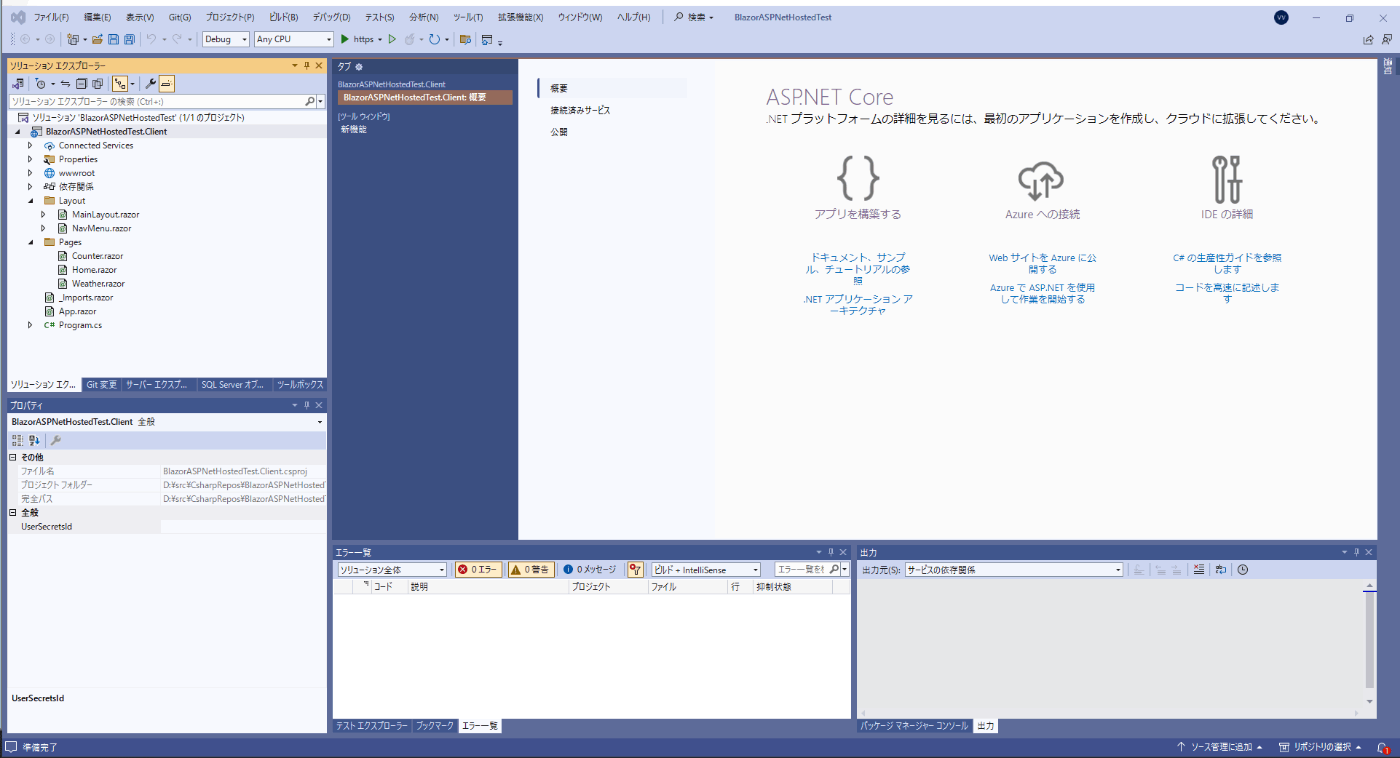Click the Live Share icon at top right
The height and width of the screenshot is (758, 1400).
(1368, 40)
